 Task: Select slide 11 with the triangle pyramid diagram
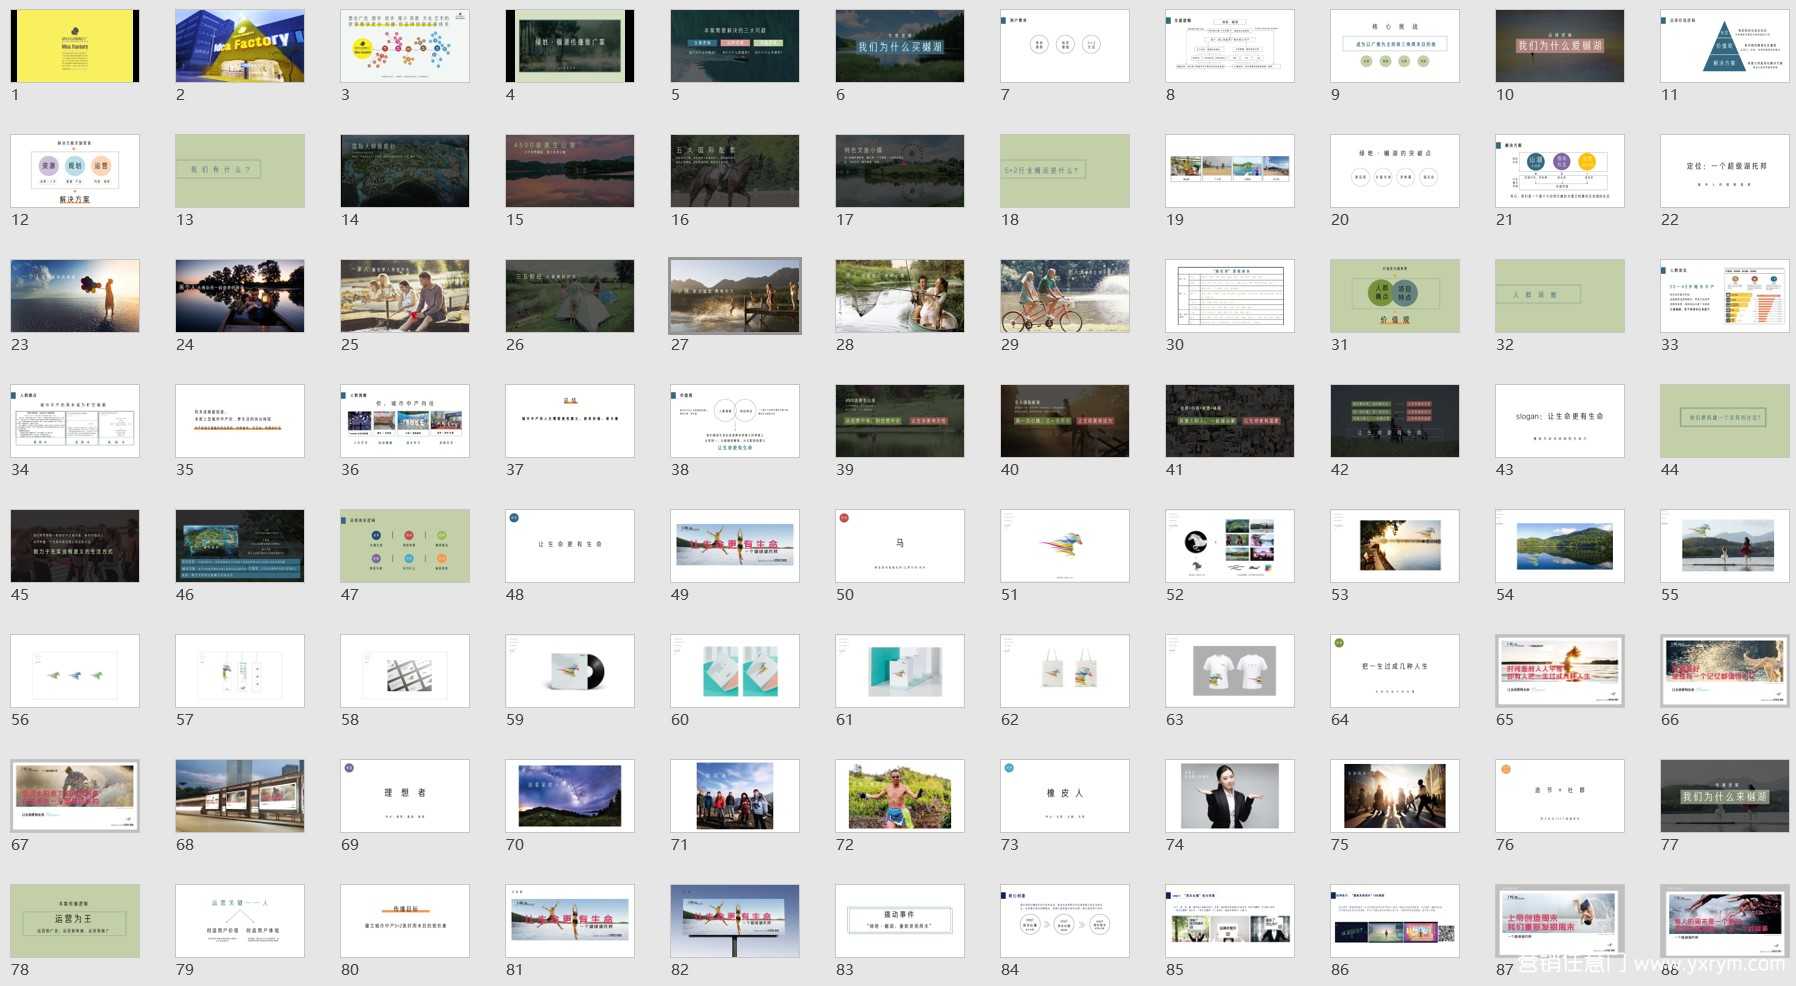tap(1724, 46)
